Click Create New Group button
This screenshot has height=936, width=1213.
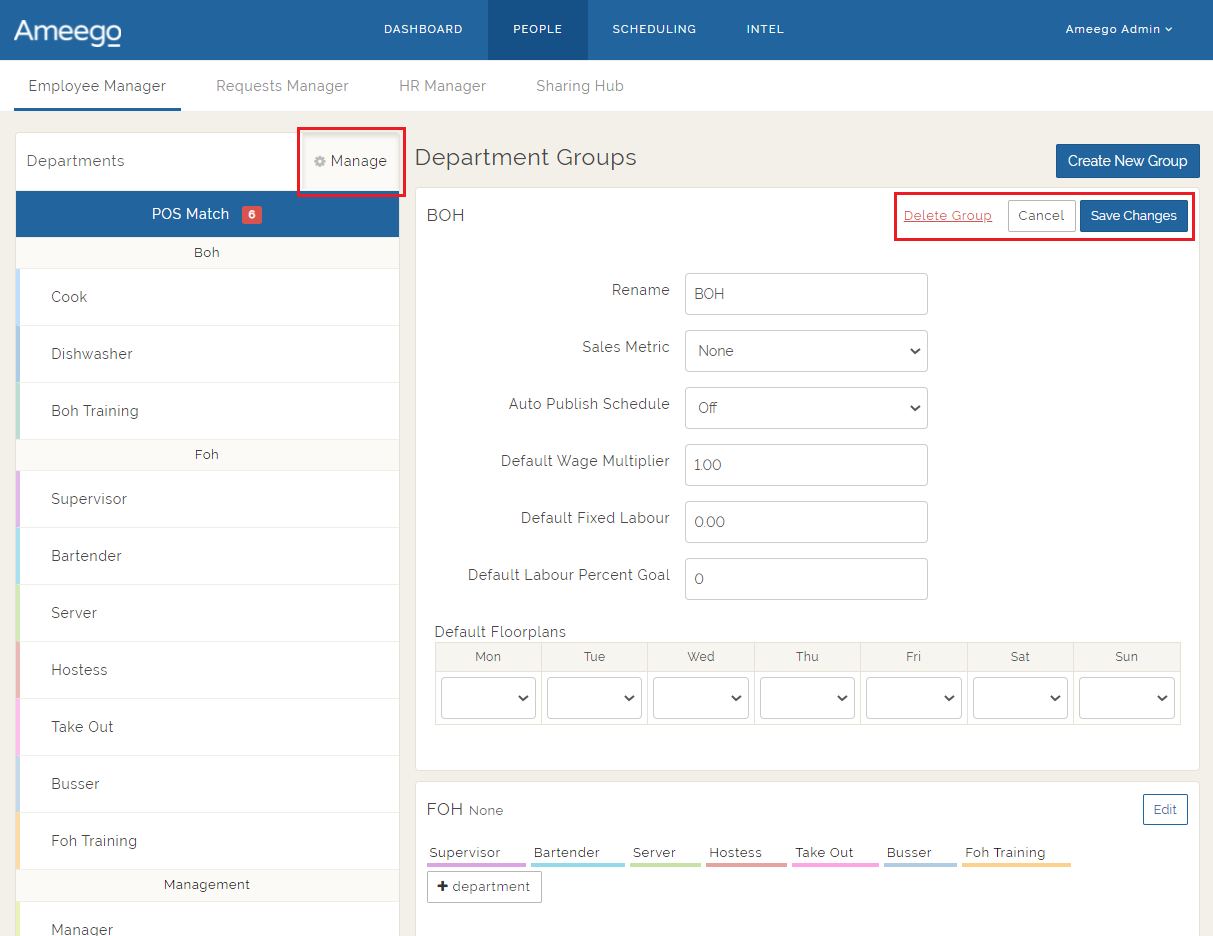(1127, 161)
